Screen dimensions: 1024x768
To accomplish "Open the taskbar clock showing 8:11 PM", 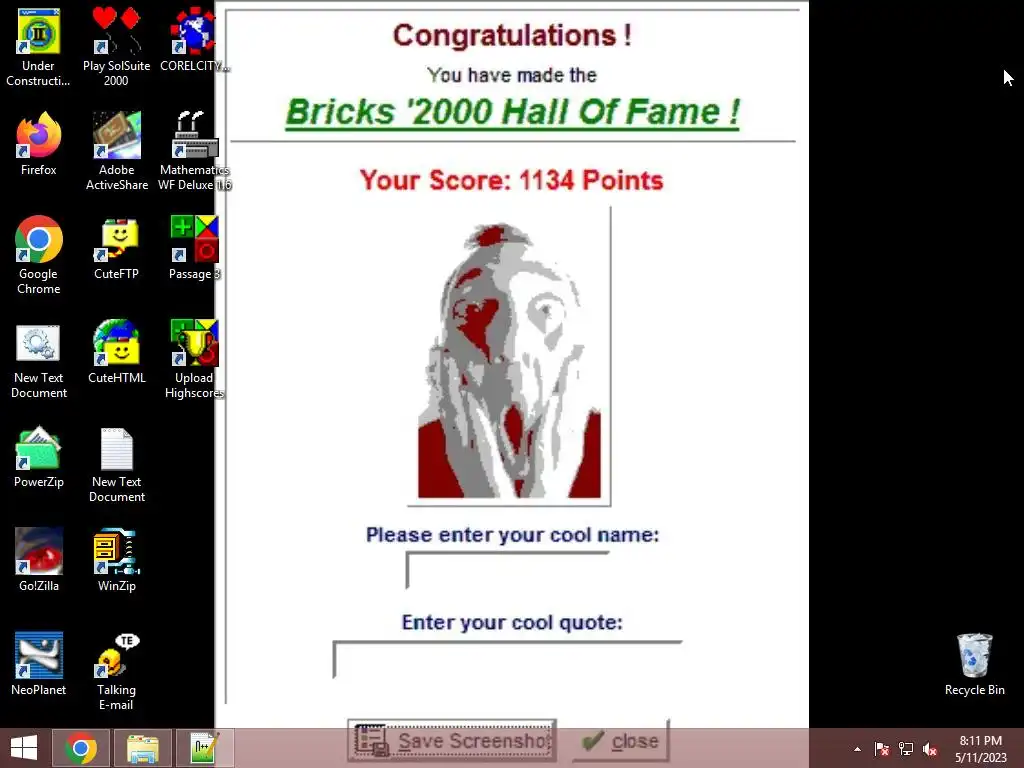I will (x=981, y=749).
